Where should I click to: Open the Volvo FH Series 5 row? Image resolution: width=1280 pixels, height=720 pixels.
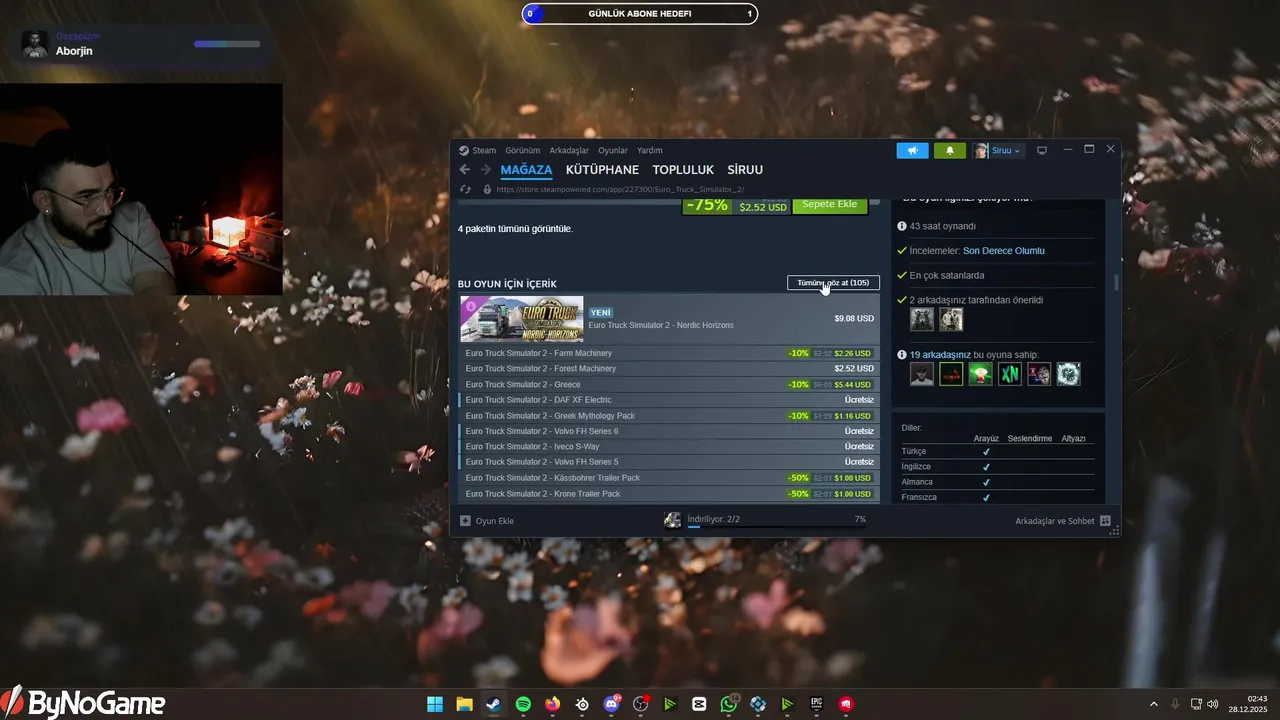pos(669,462)
